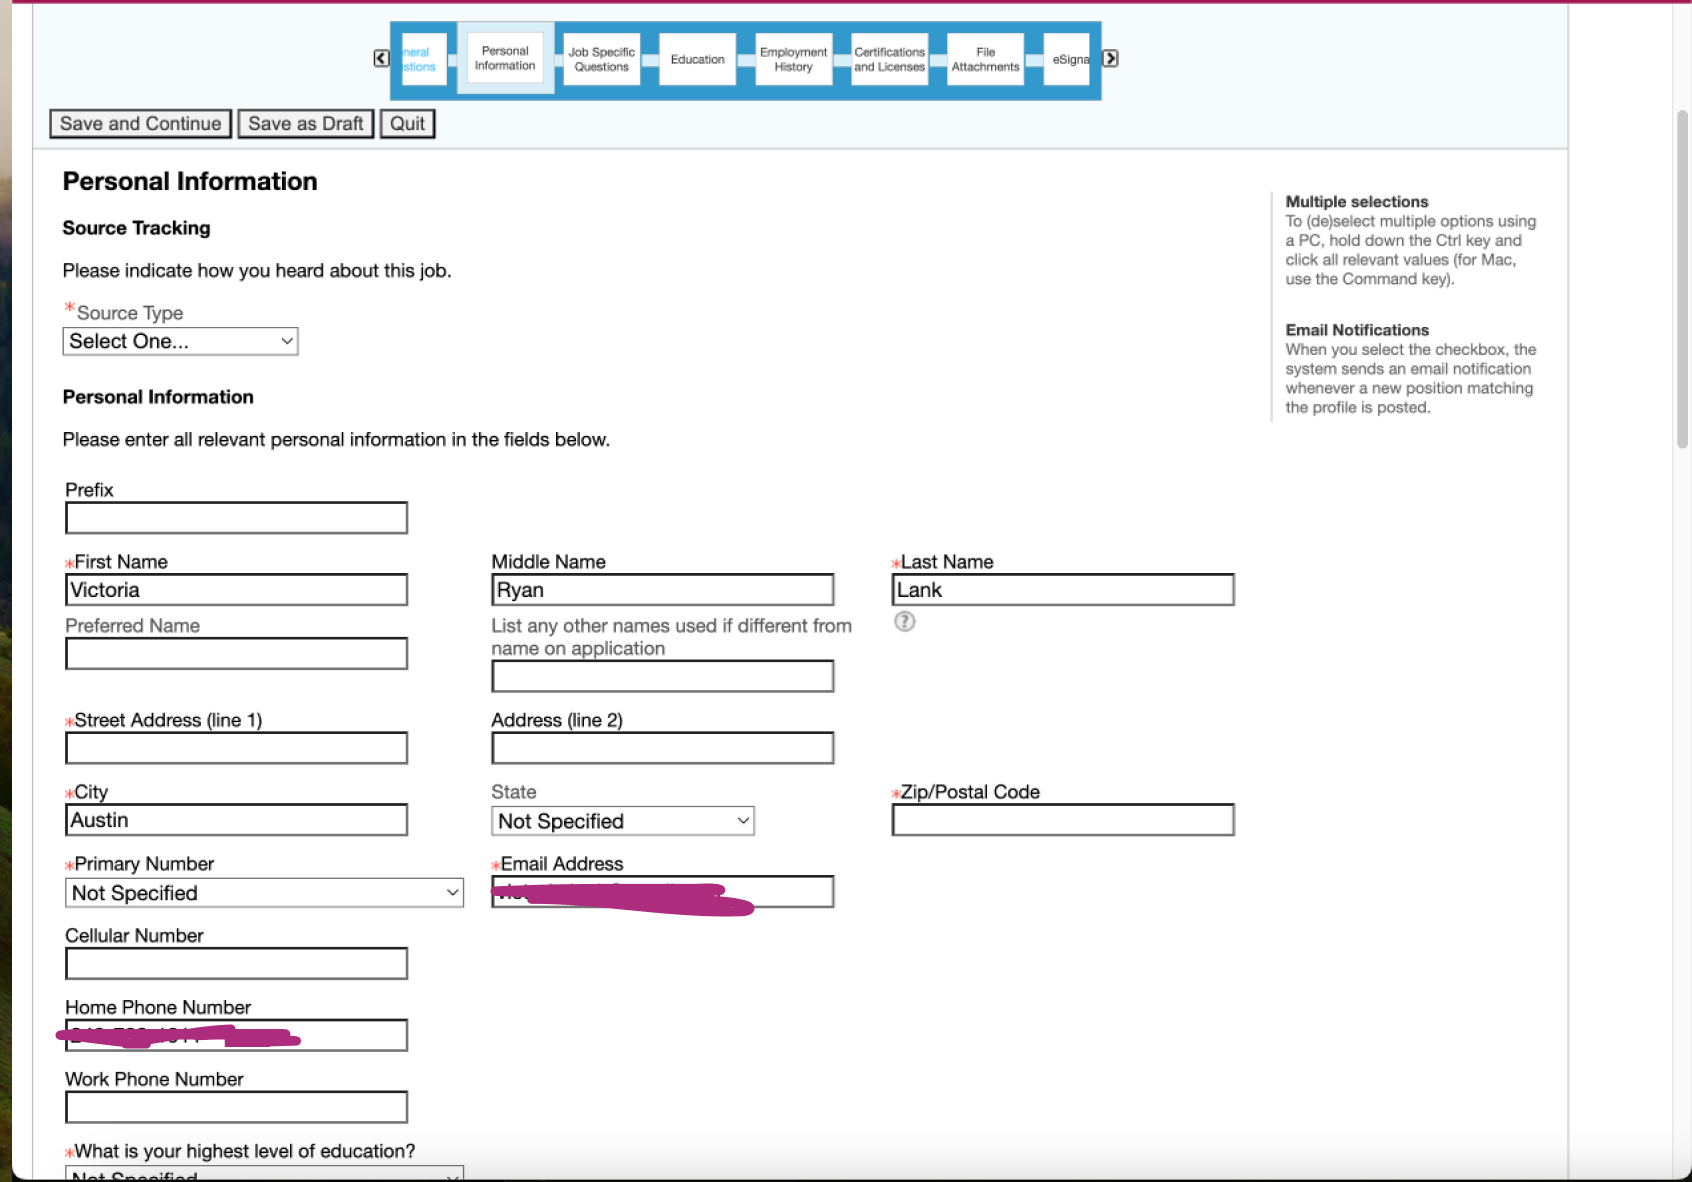Go to the File Attachments step
Image resolution: width=1692 pixels, height=1182 pixels.
[985, 59]
